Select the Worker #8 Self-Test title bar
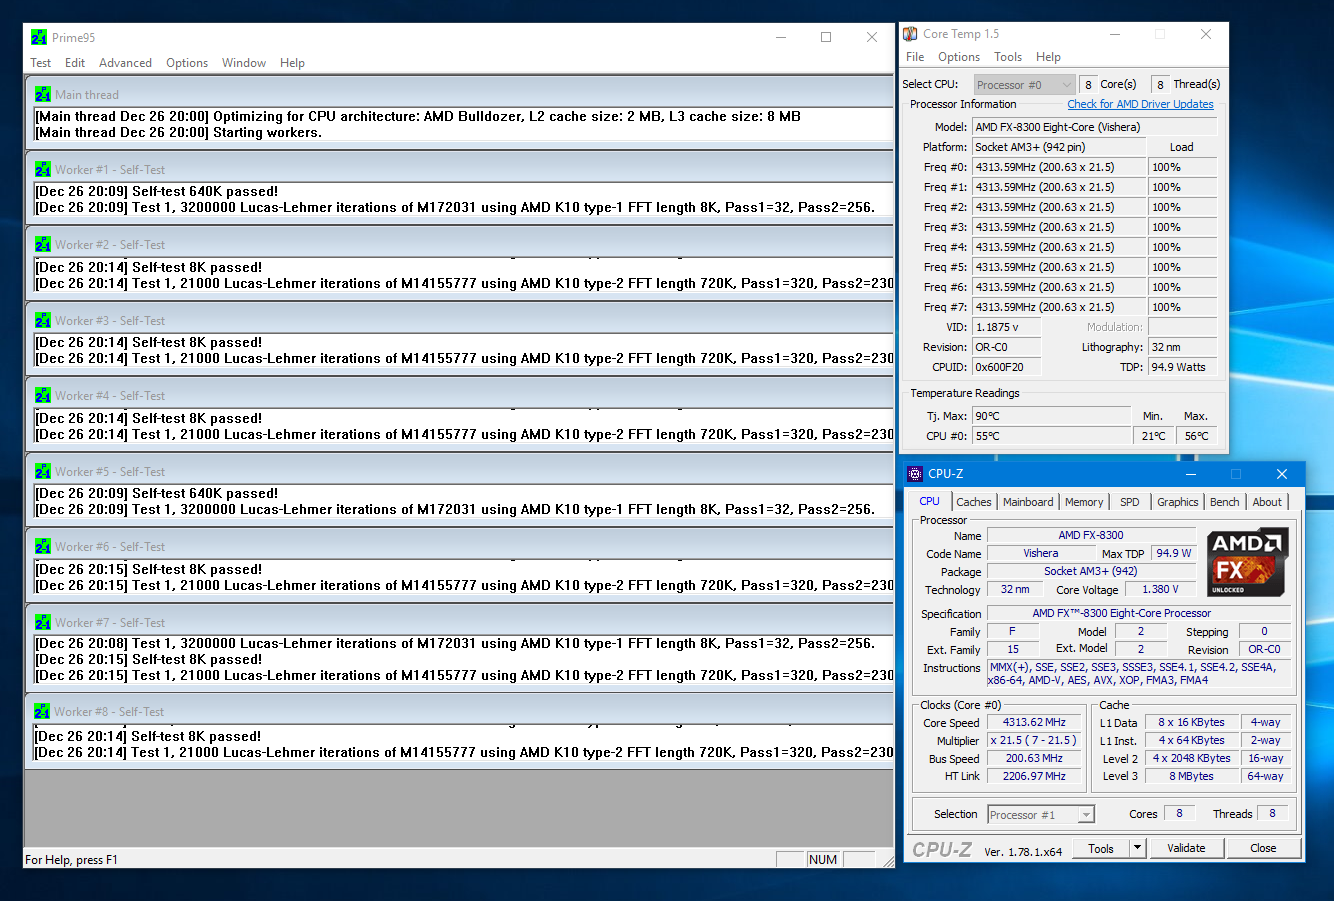 coord(459,711)
